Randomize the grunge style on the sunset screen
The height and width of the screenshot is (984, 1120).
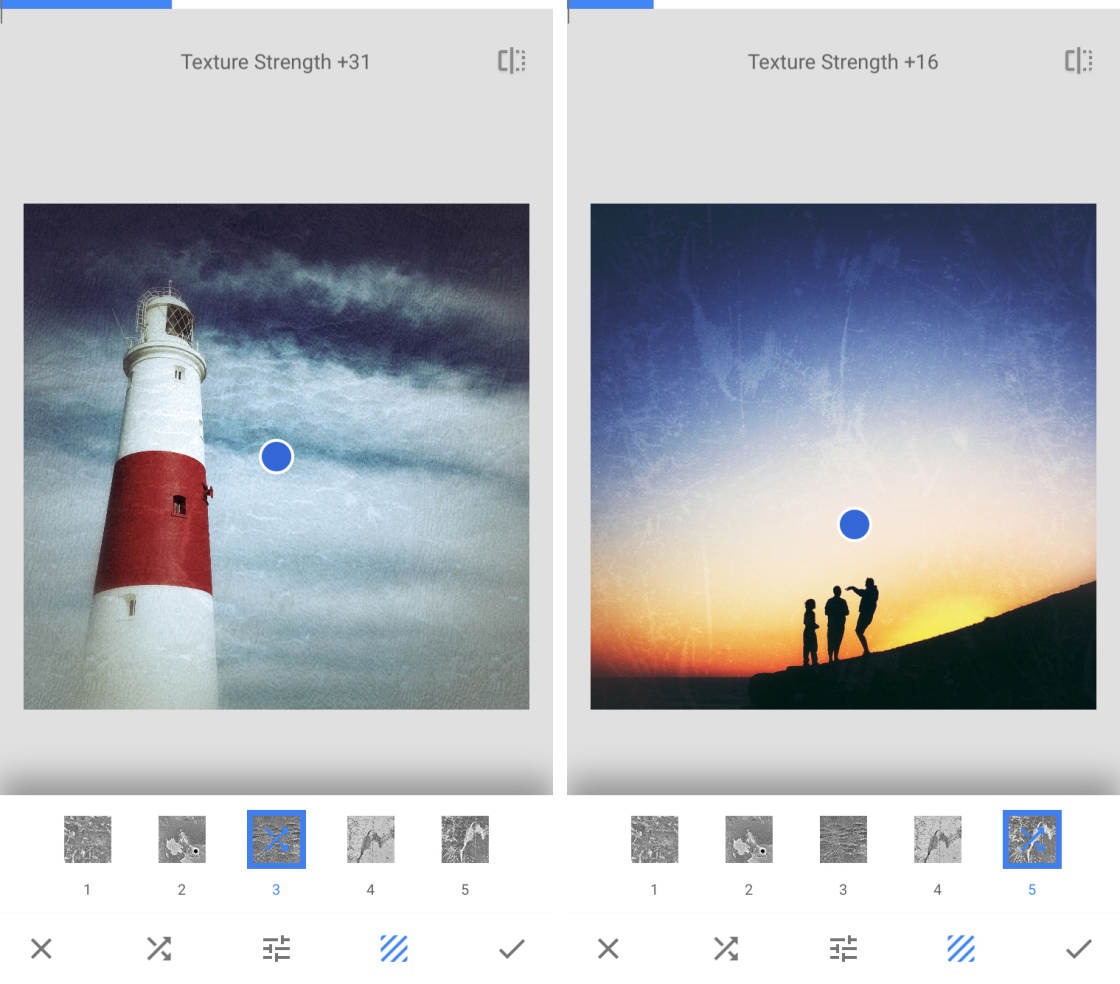coord(726,948)
